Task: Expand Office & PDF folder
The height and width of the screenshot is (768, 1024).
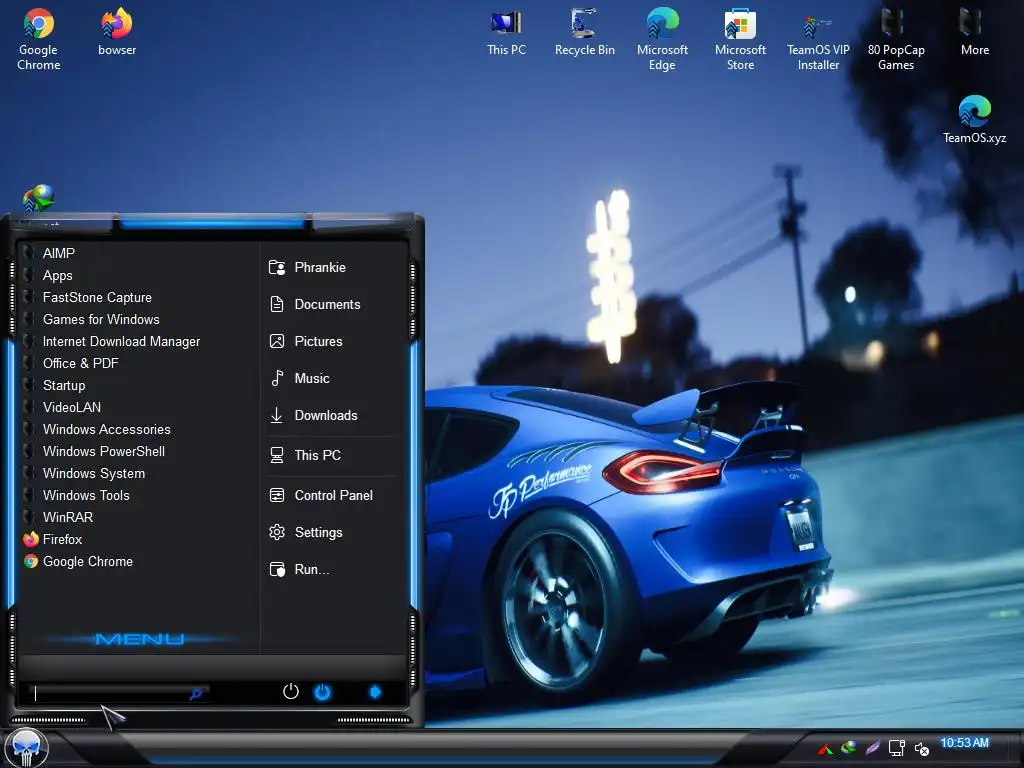Action: [x=137, y=363]
